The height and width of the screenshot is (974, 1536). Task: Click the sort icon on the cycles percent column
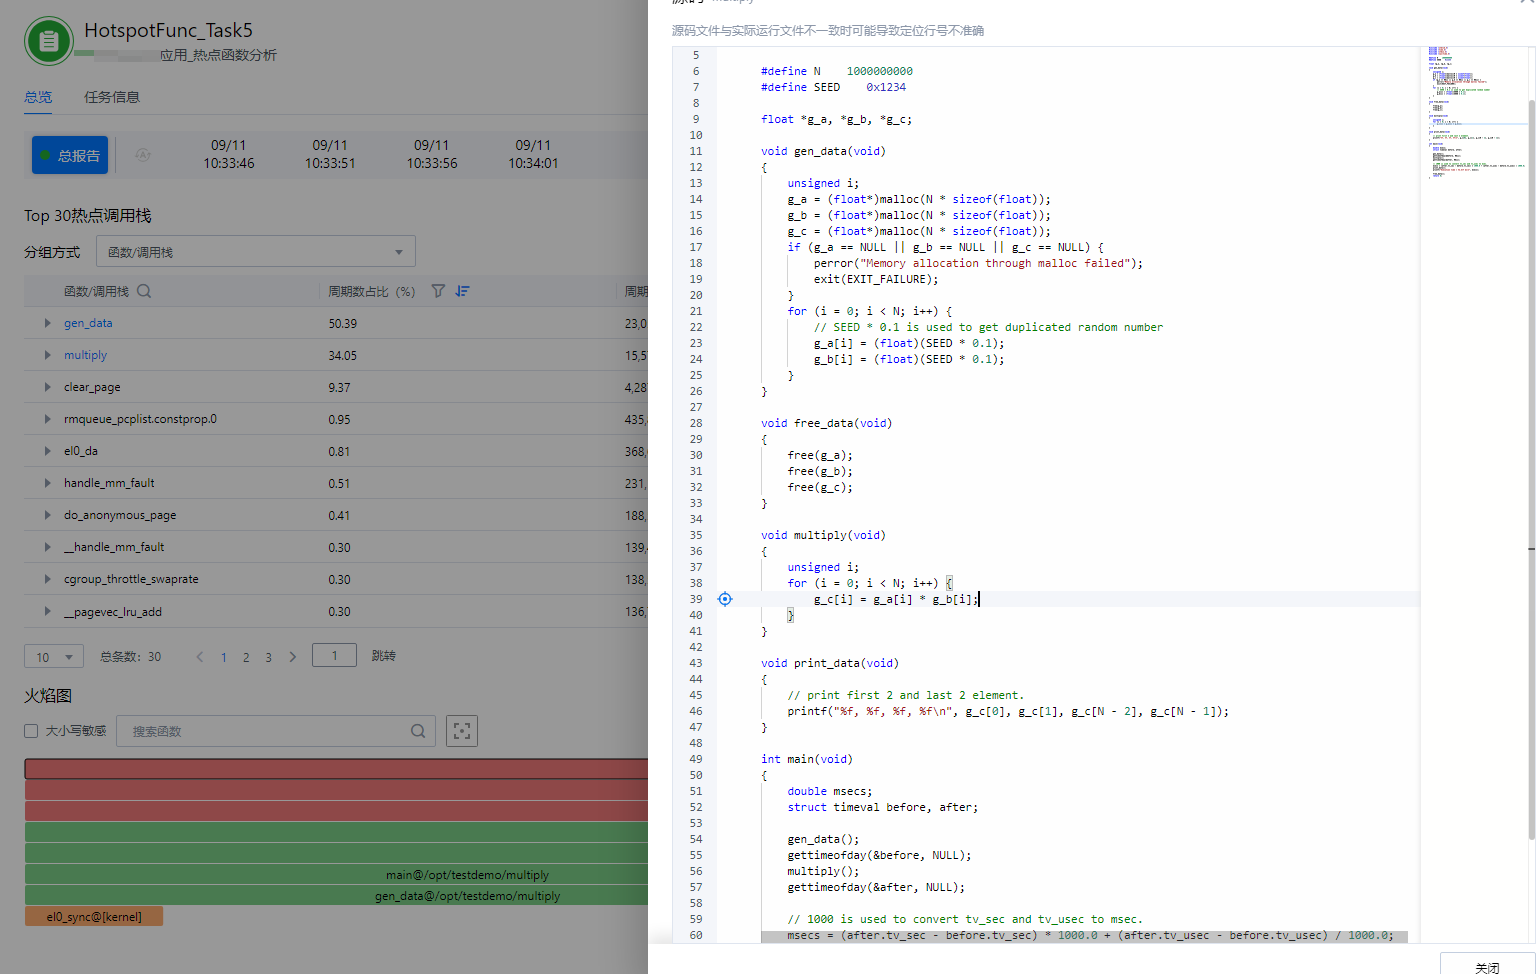point(462,291)
